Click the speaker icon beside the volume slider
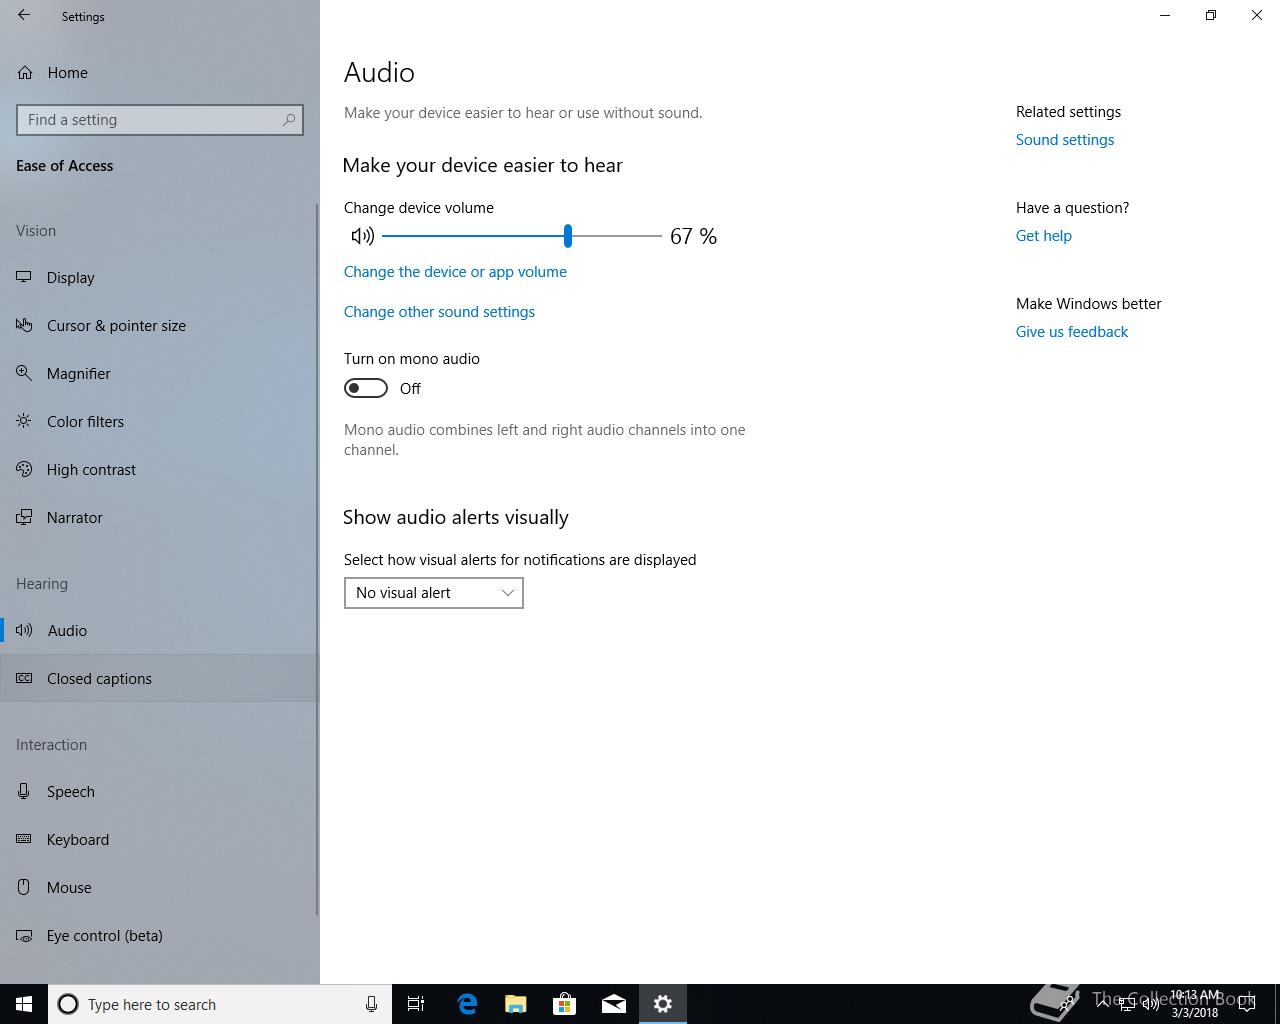Viewport: 1280px width, 1024px height. pos(362,236)
